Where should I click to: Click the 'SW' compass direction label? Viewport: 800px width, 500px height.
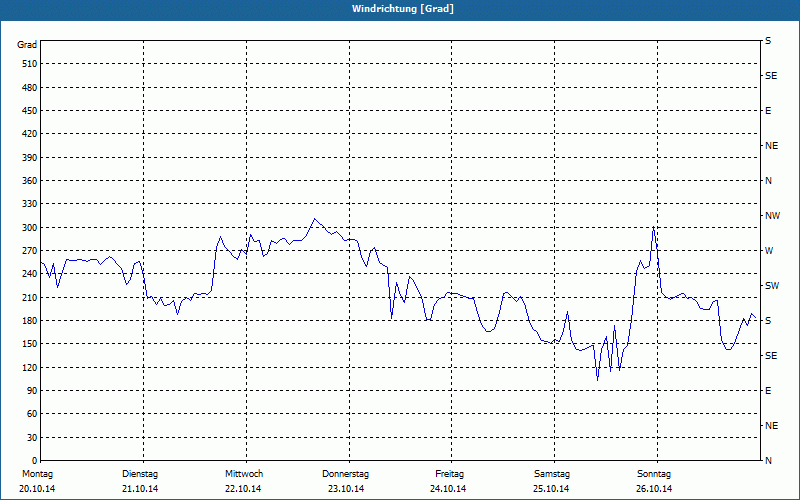(x=772, y=286)
